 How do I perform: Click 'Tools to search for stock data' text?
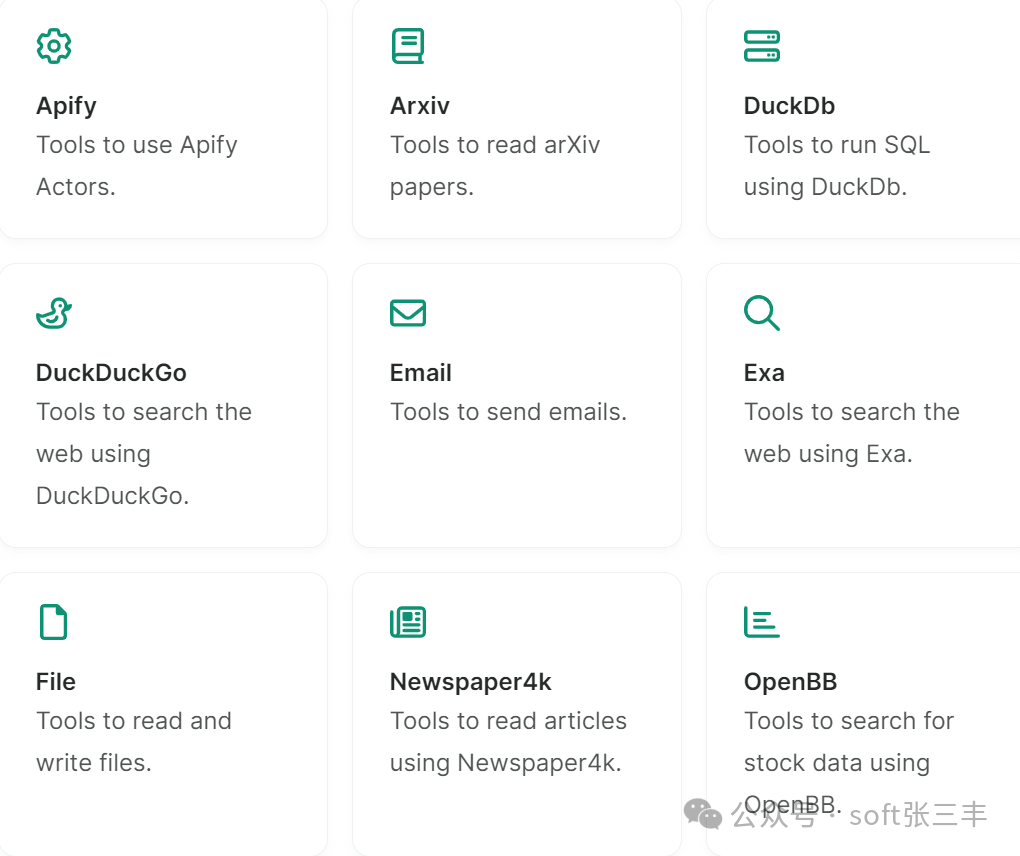[x=849, y=742]
